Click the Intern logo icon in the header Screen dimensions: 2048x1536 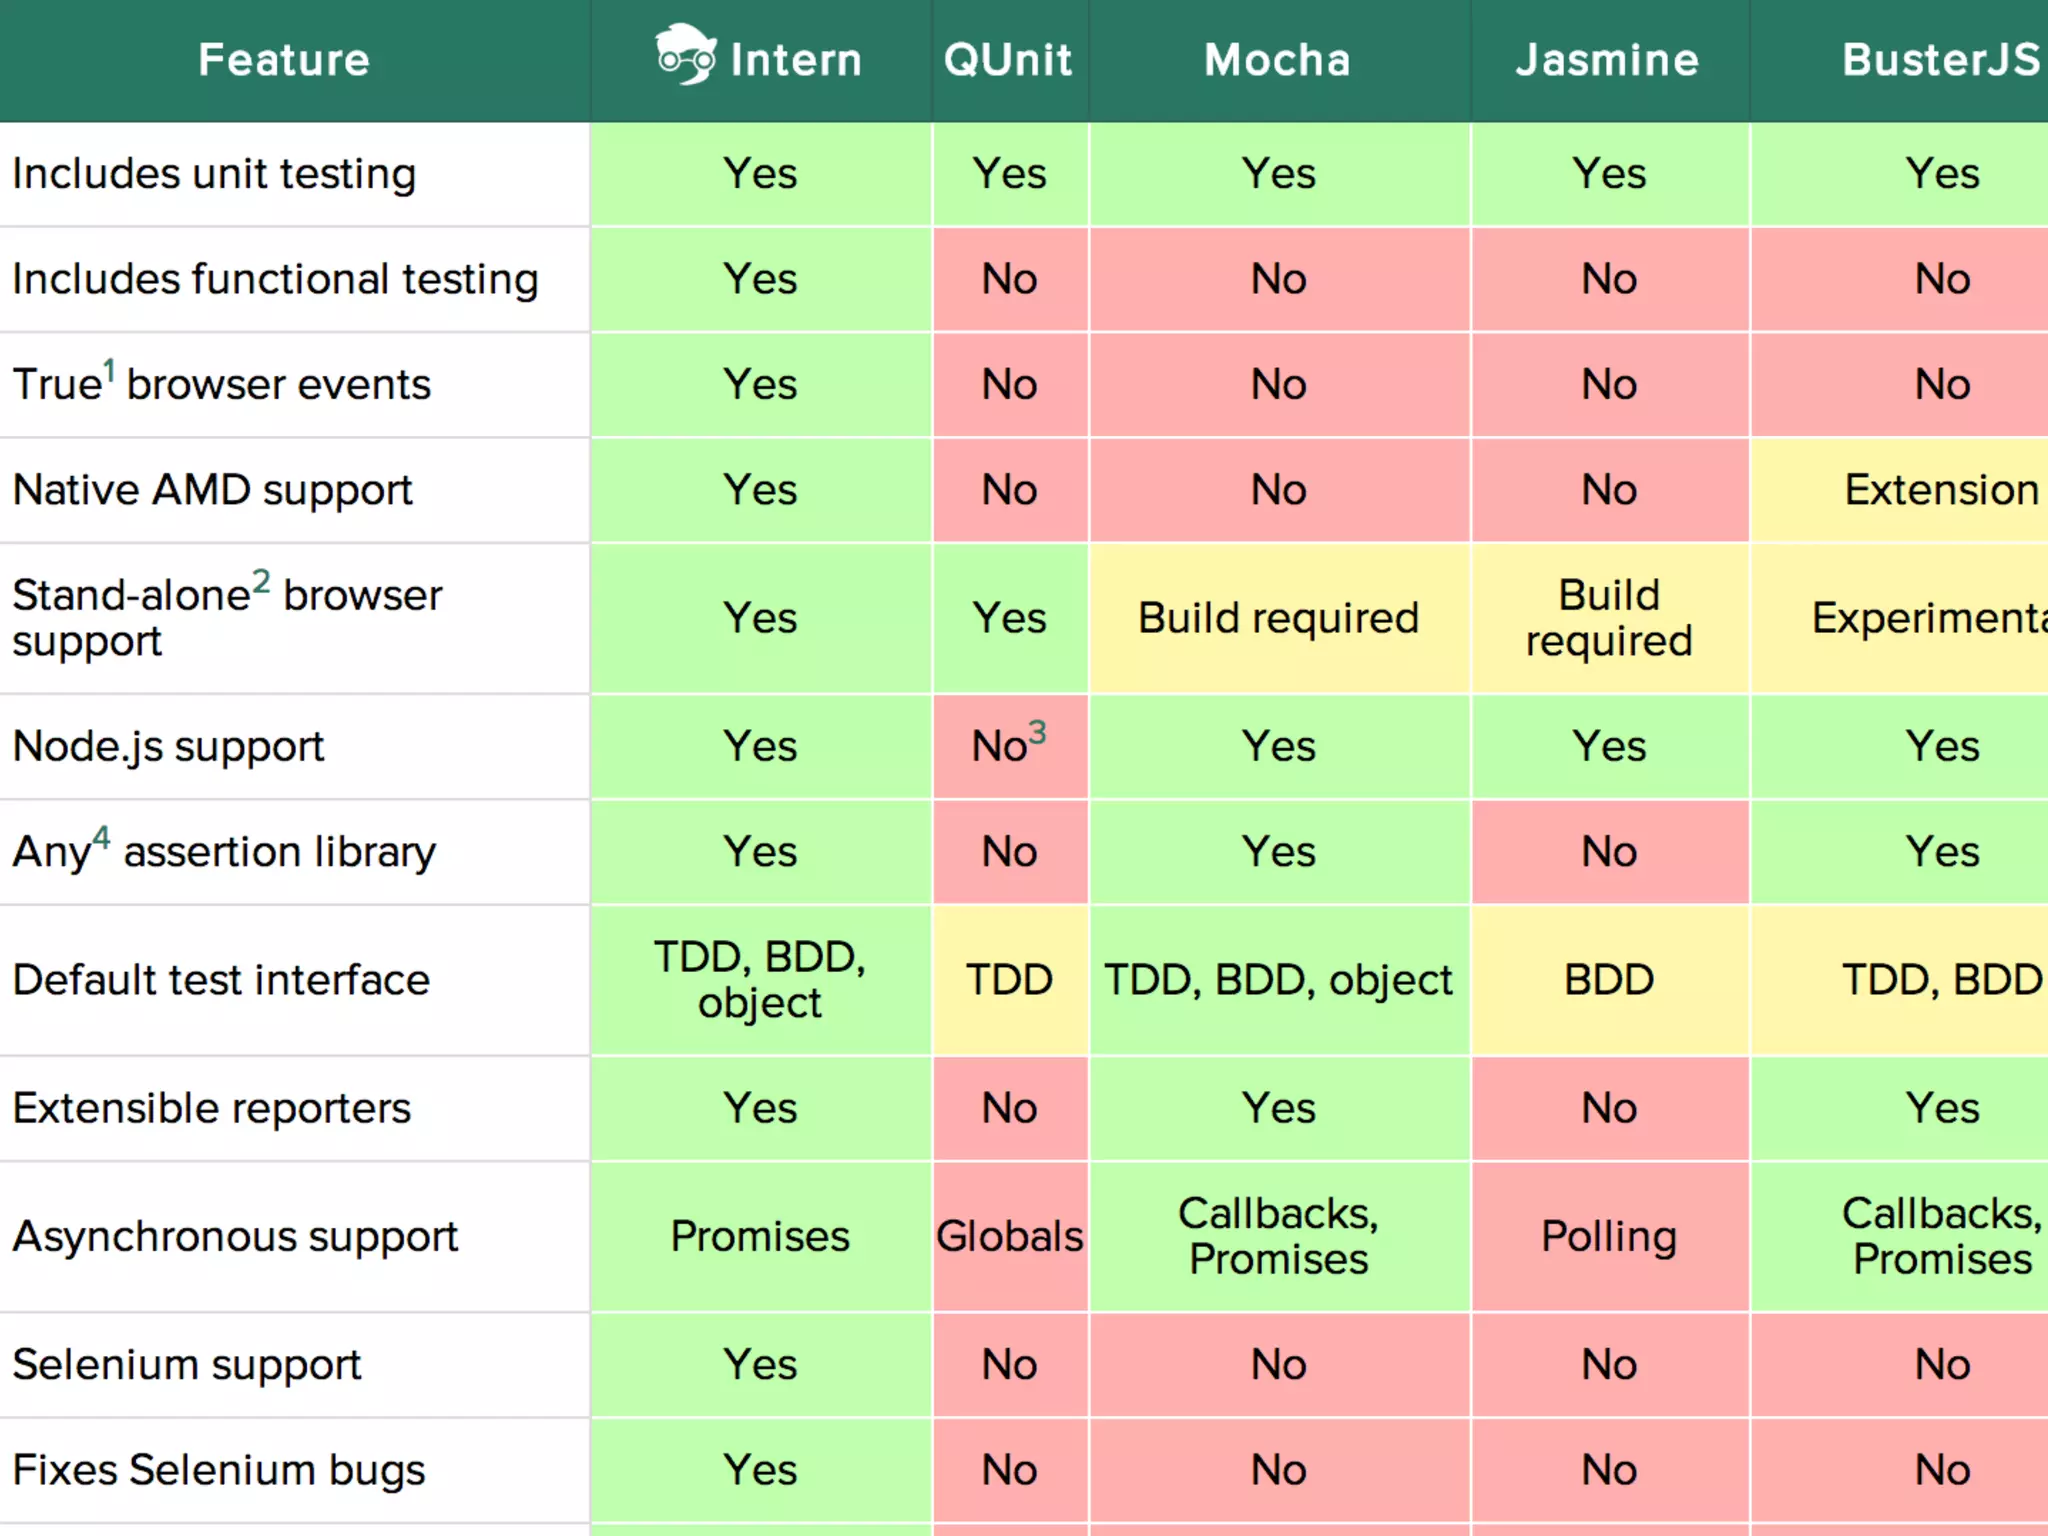coord(685,55)
